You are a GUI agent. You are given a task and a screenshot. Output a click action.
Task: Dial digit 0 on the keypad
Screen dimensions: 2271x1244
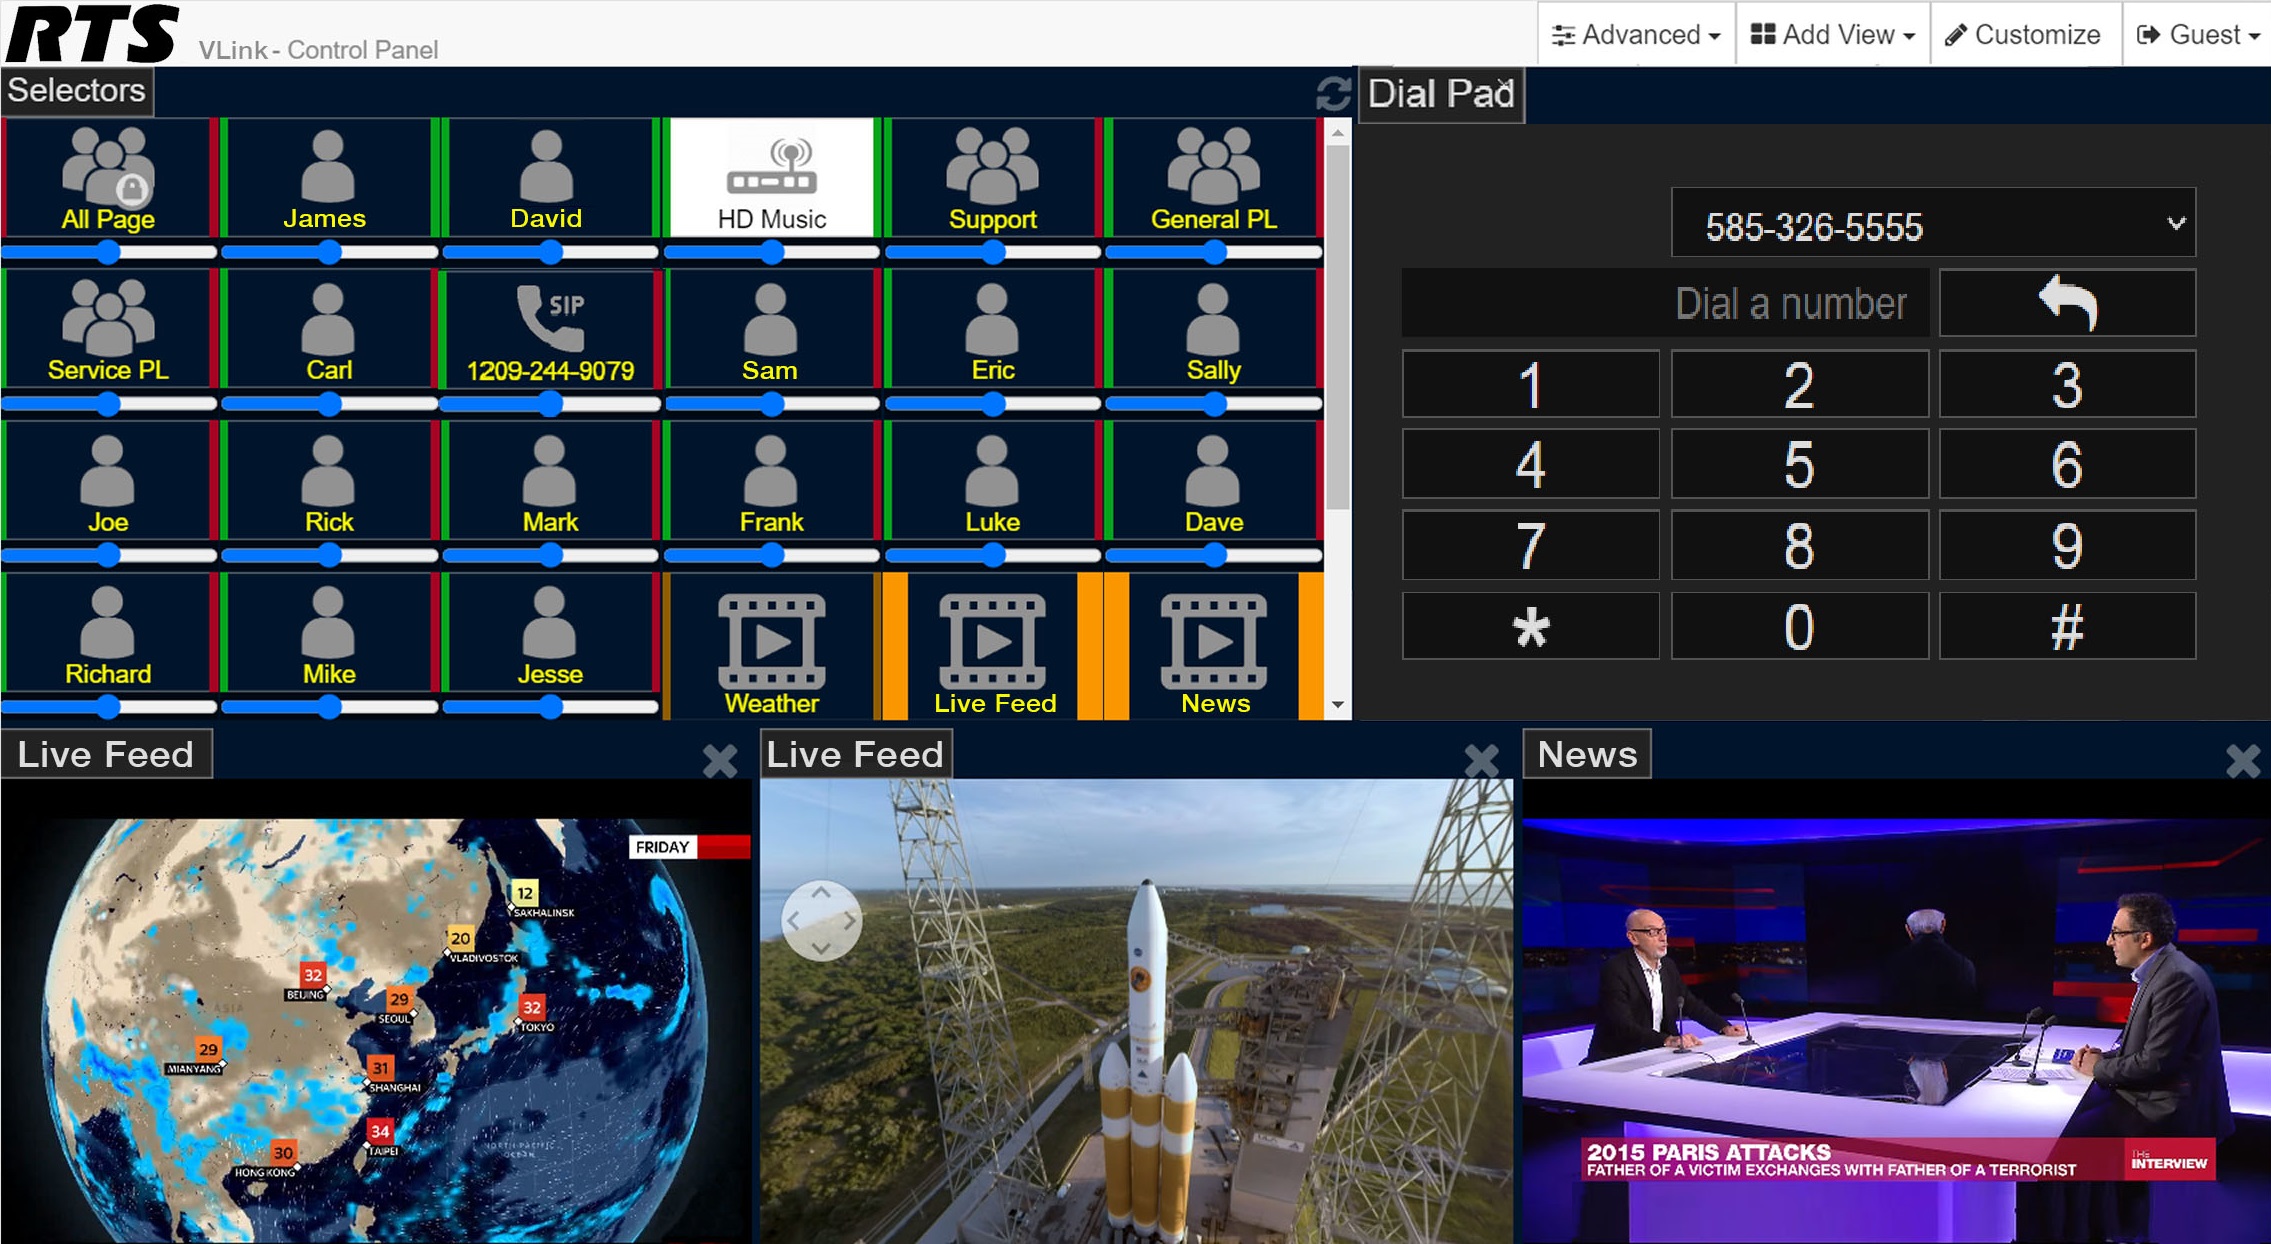point(1799,627)
